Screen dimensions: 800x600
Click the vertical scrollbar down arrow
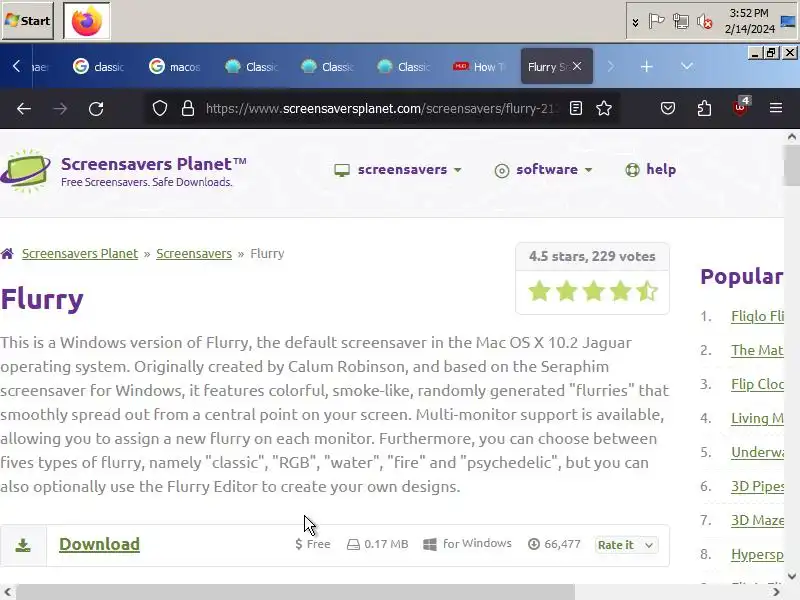coord(792,576)
